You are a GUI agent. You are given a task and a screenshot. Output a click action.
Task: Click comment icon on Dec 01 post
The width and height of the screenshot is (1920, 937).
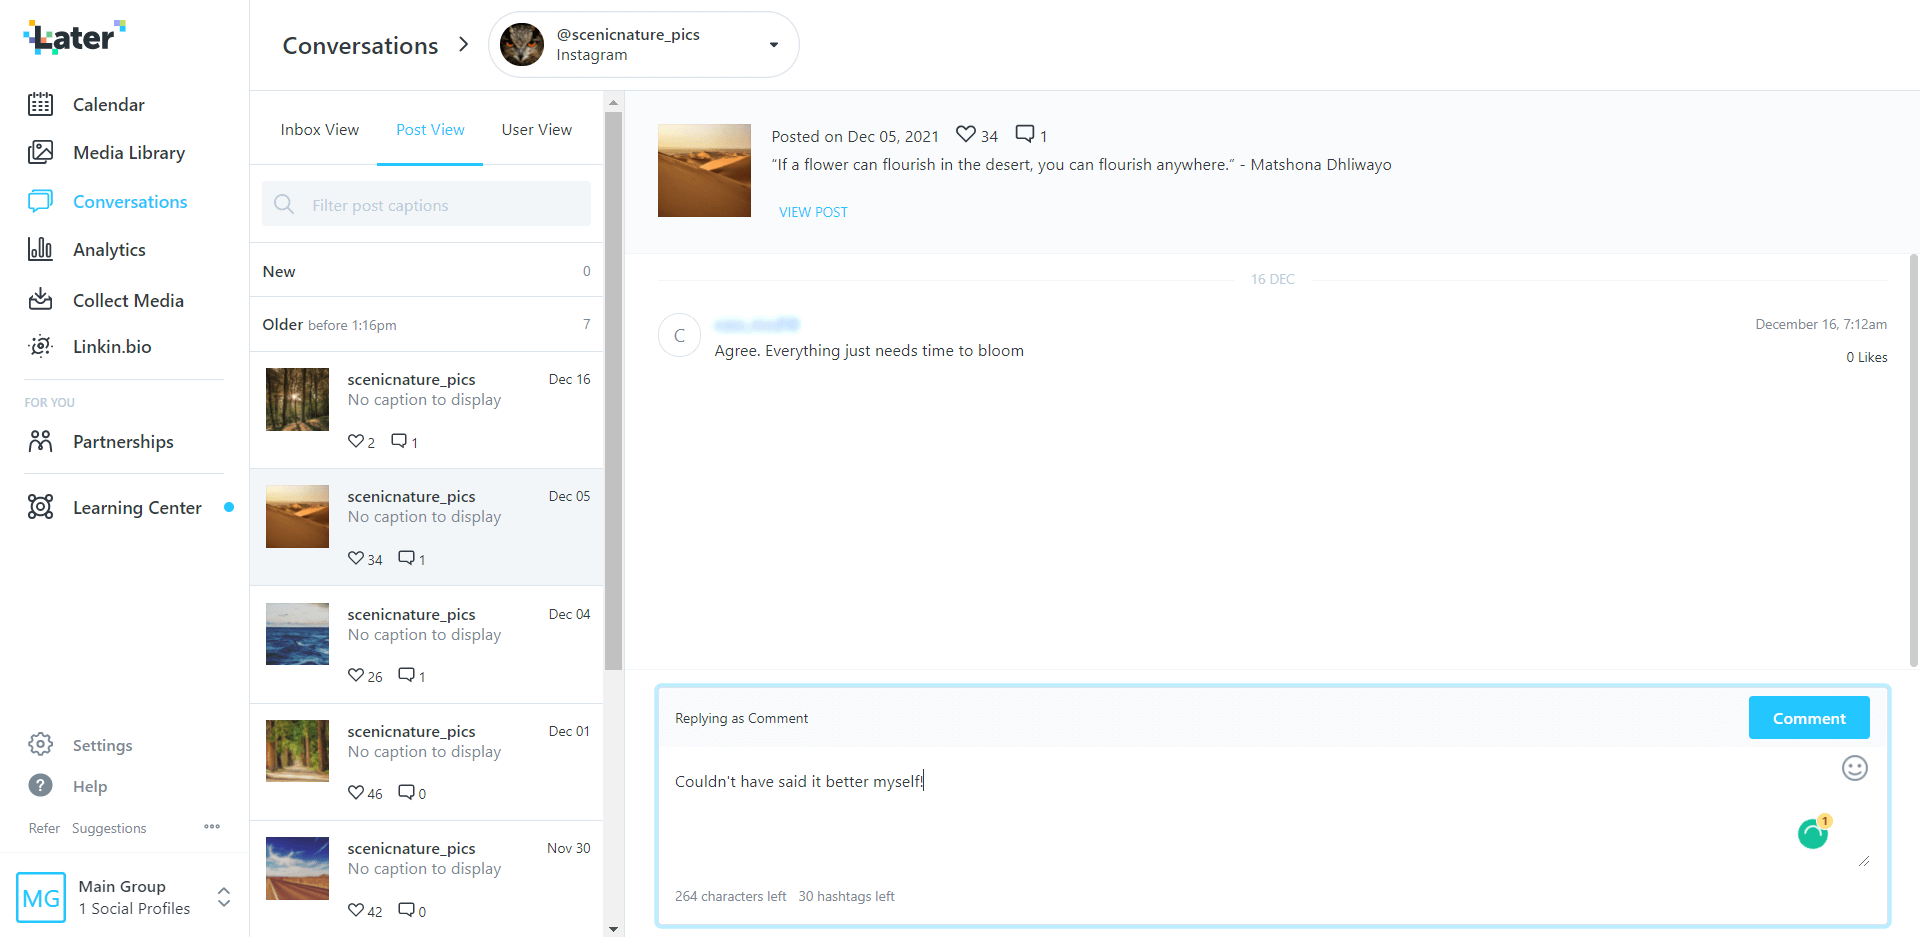click(x=406, y=793)
